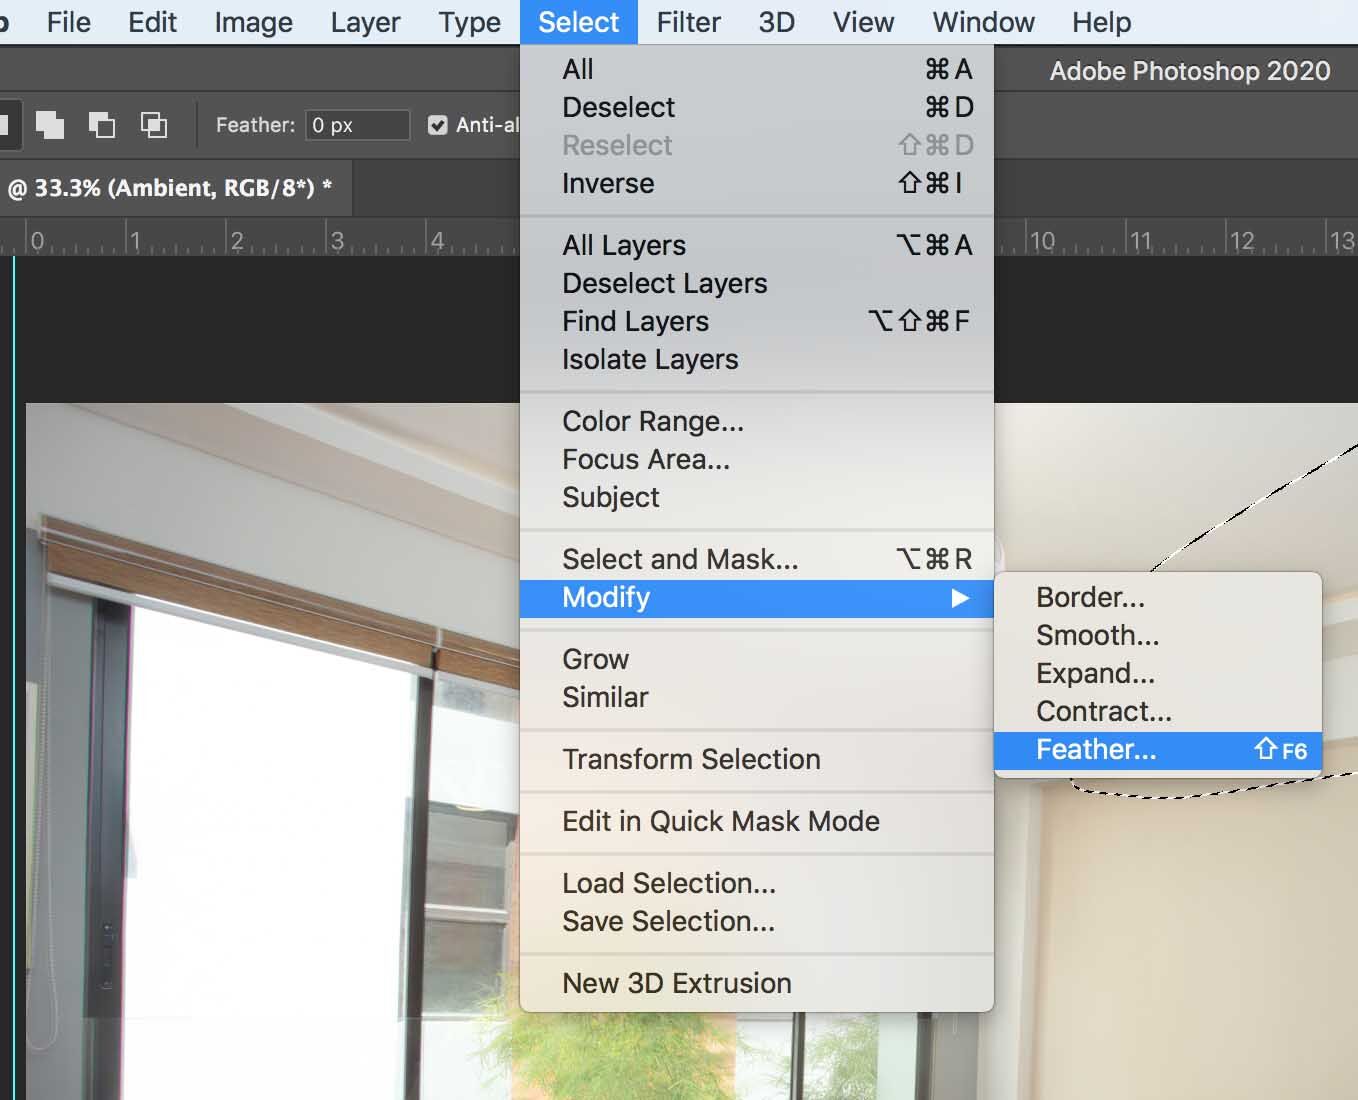Choose Transform Selection
Viewport: 1358px width, 1100px height.
click(x=691, y=759)
